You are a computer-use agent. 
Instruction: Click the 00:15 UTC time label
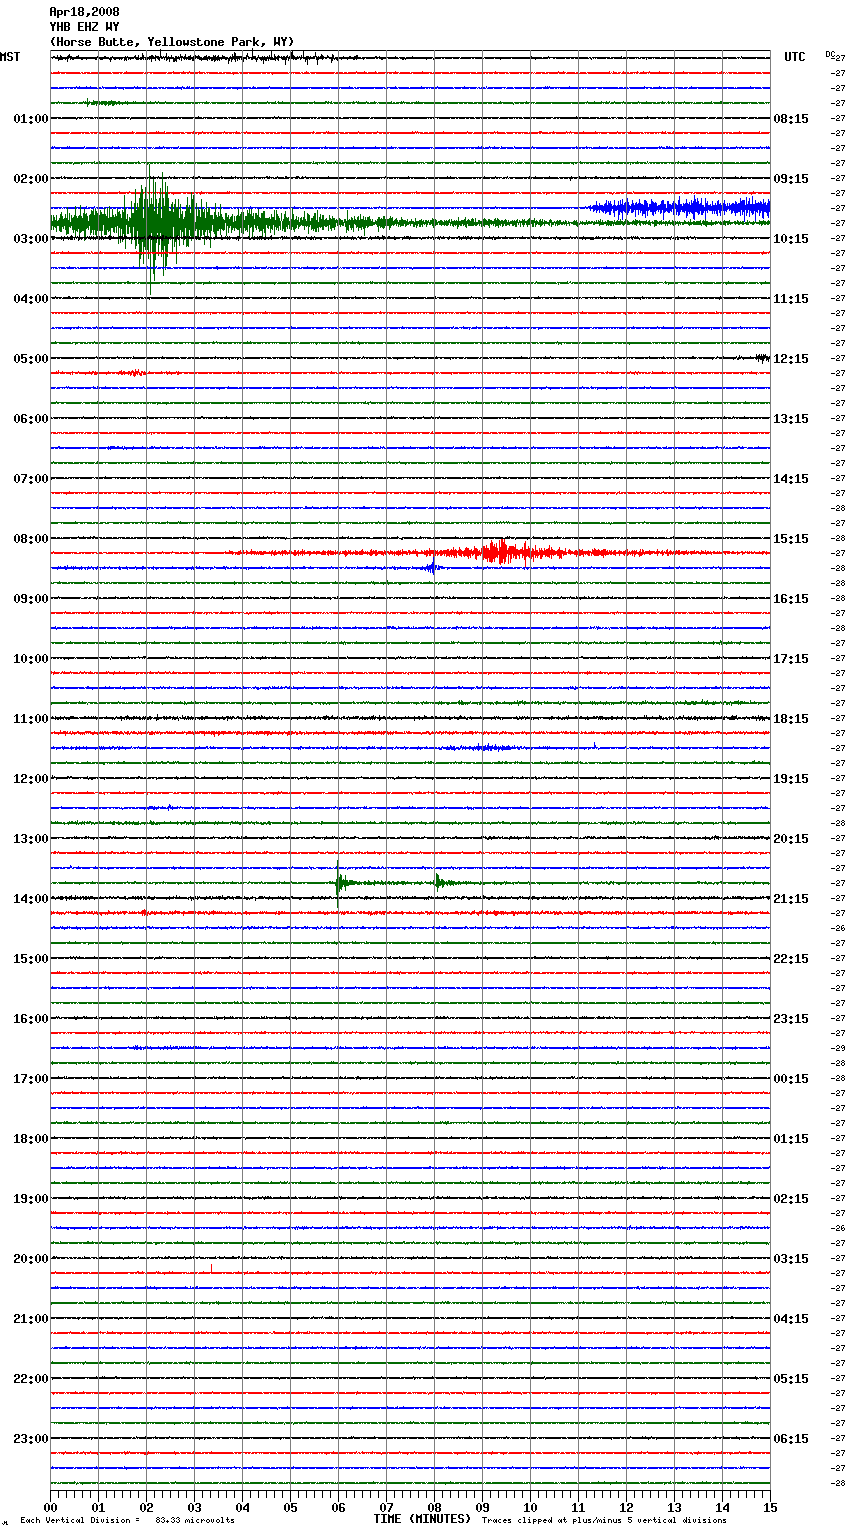(791, 1079)
